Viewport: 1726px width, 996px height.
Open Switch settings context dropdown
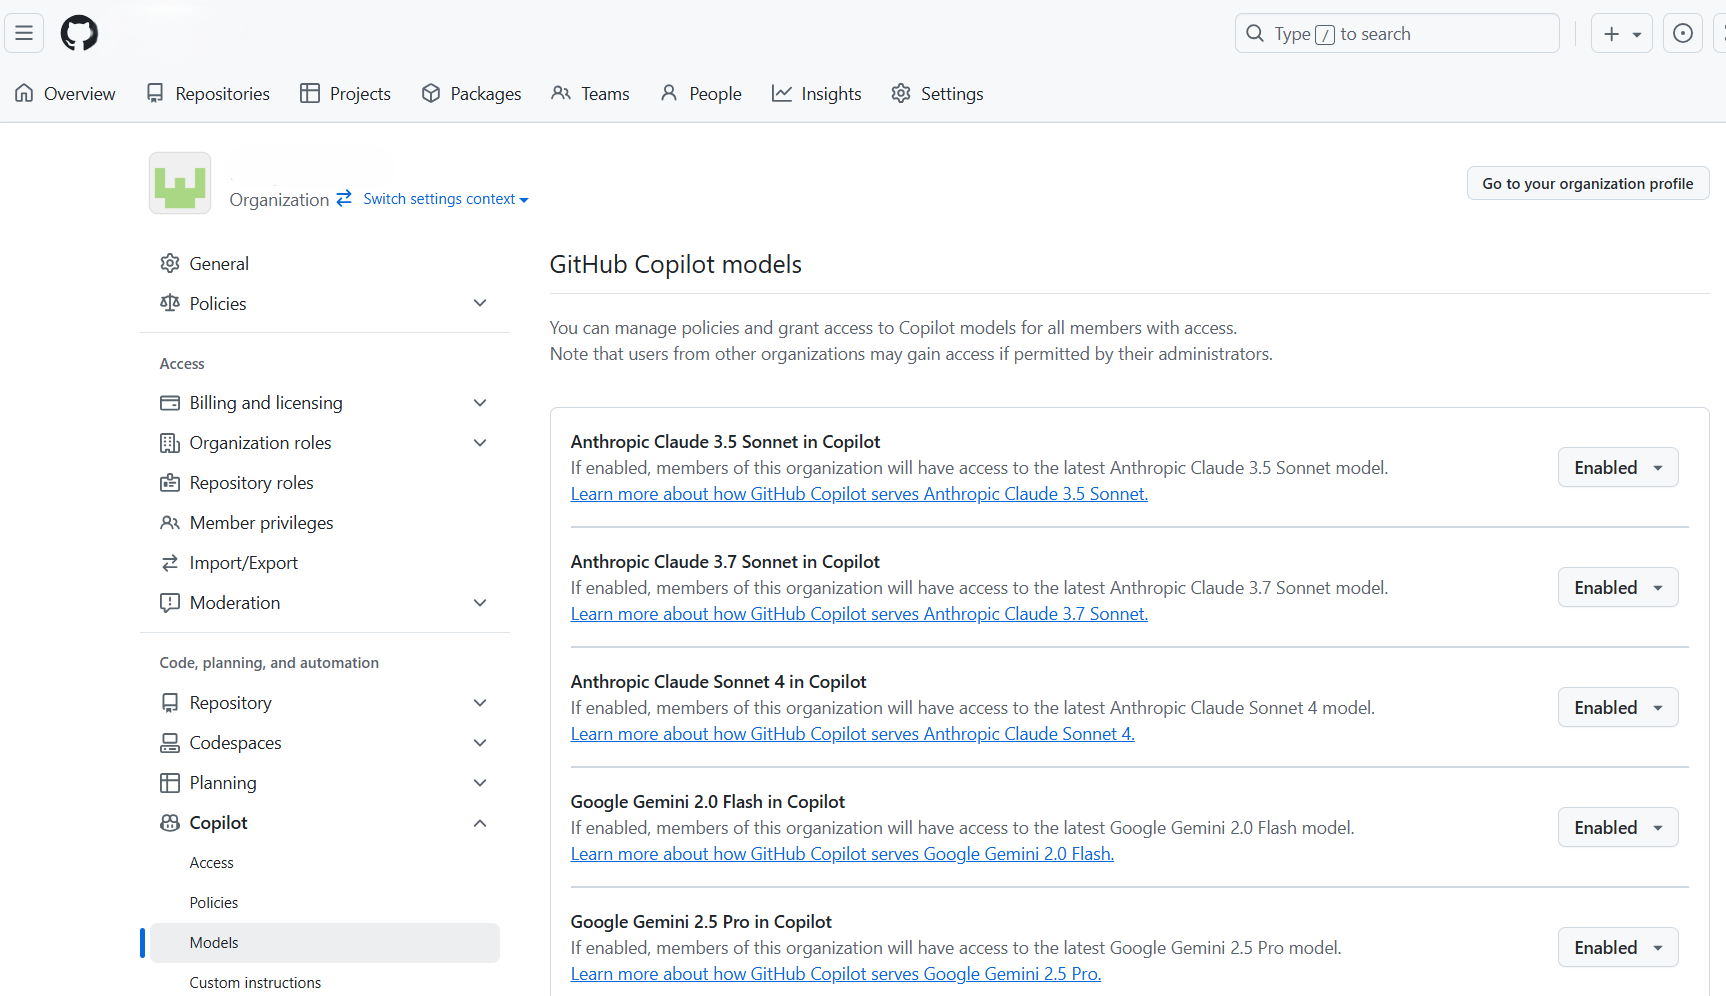click(x=446, y=199)
